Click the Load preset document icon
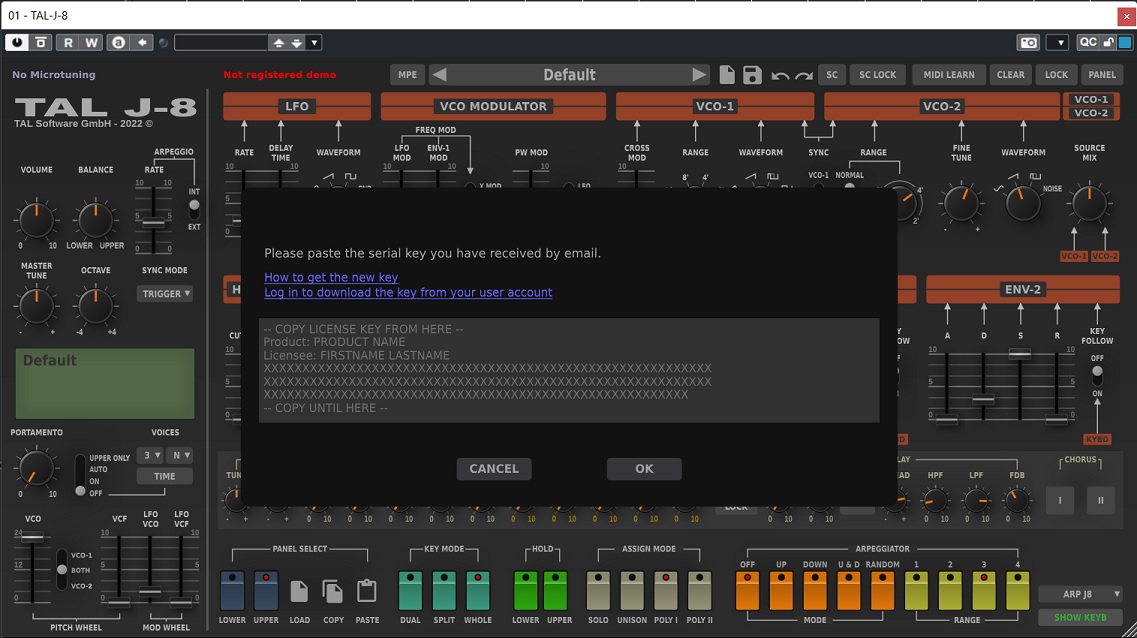 click(300, 593)
